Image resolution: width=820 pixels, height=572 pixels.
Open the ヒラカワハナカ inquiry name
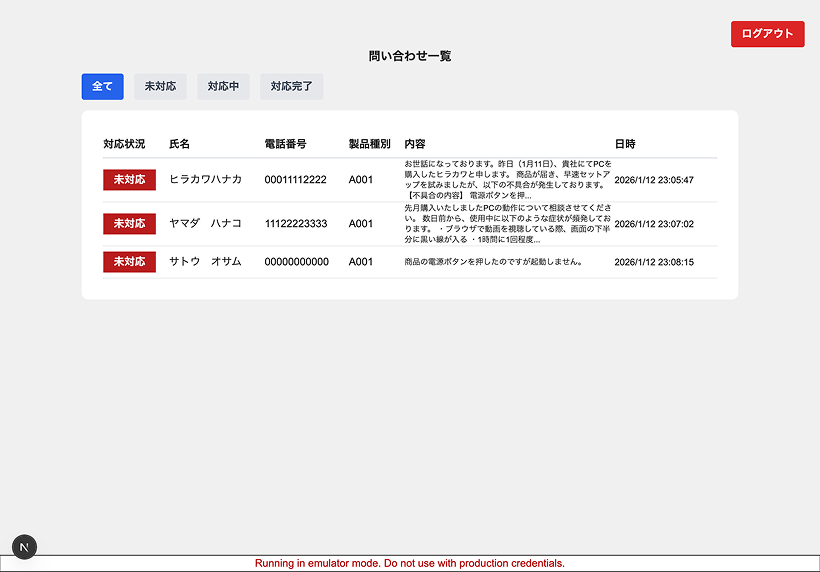(x=205, y=180)
